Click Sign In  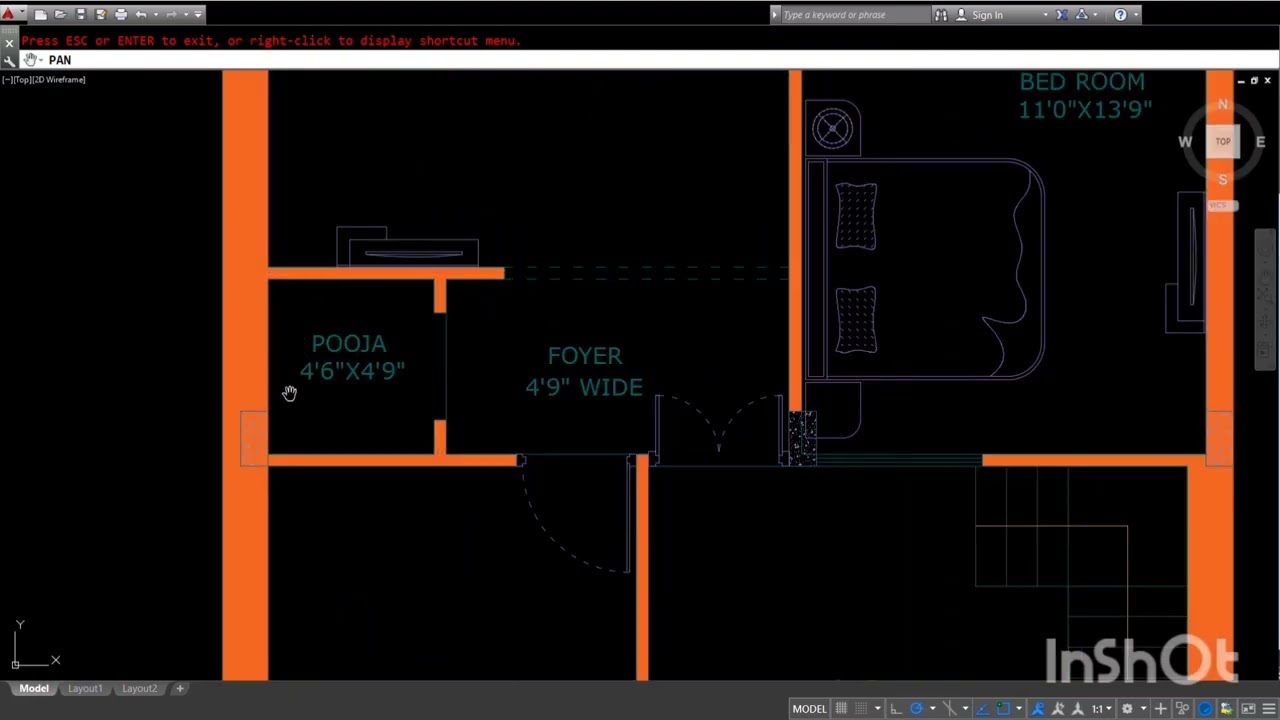pyautogui.click(x=987, y=15)
